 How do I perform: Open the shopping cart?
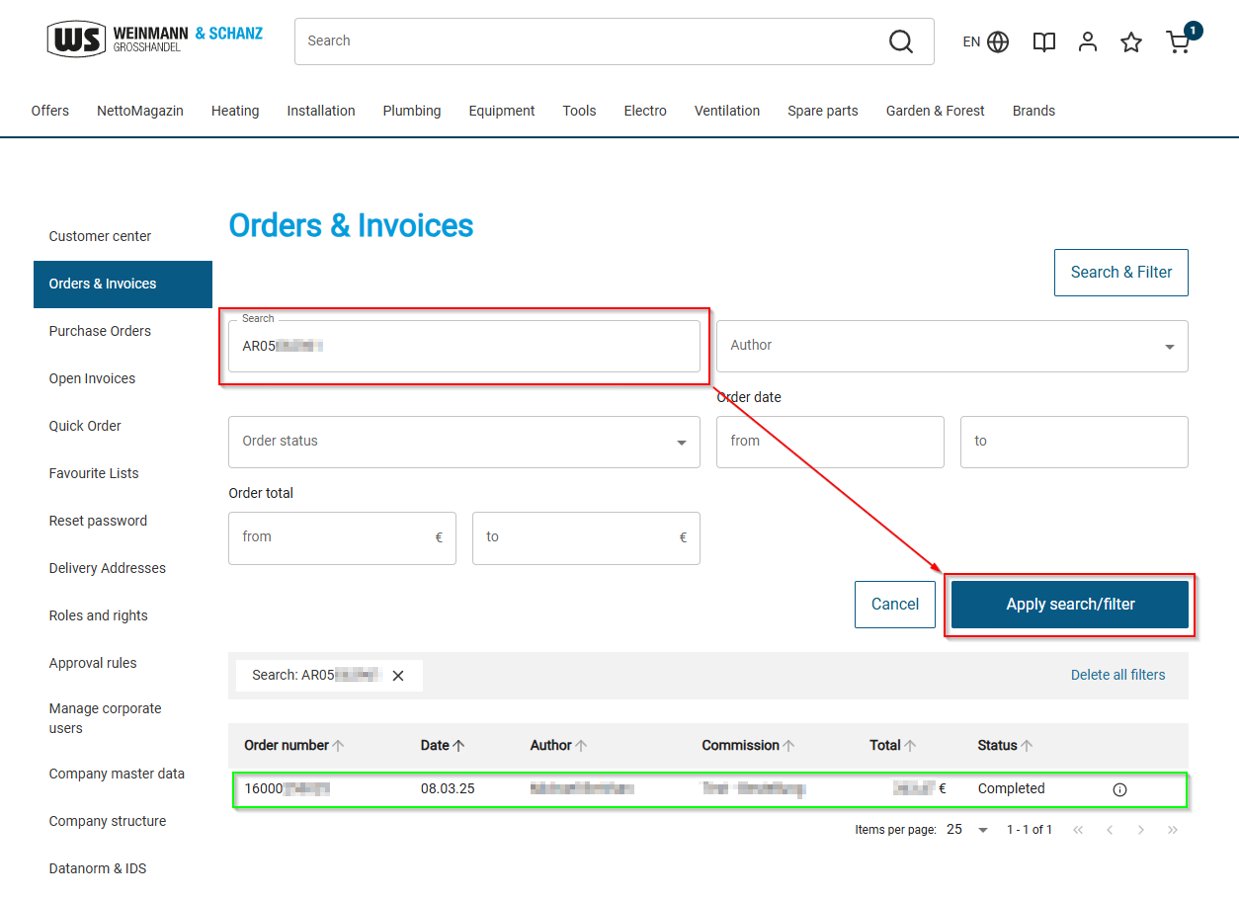[x=1178, y=42]
